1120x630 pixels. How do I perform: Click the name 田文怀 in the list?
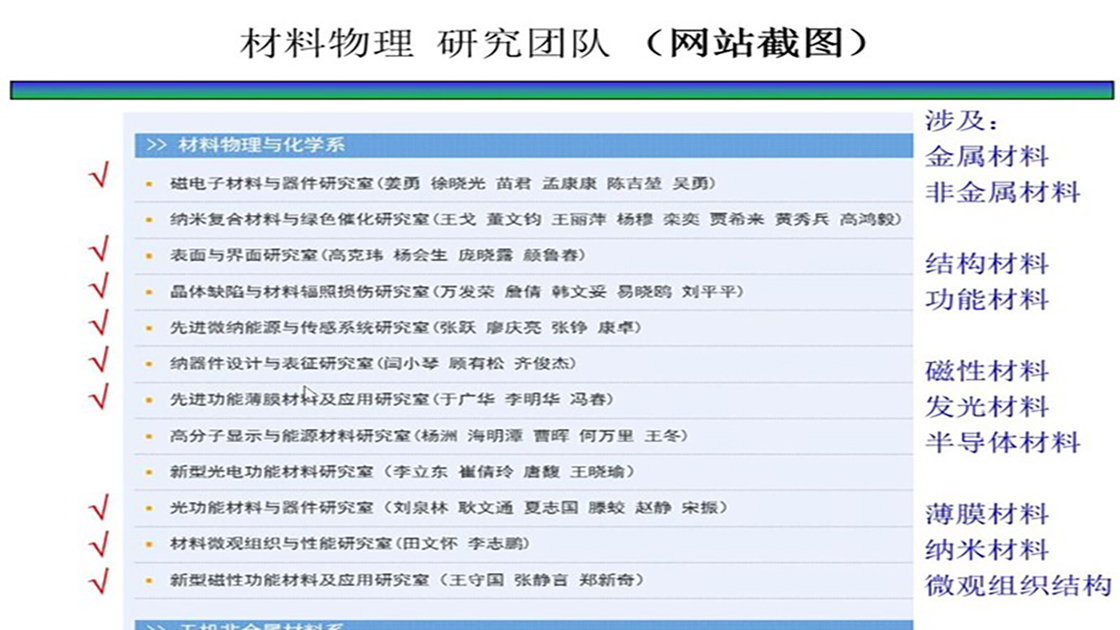[430, 544]
